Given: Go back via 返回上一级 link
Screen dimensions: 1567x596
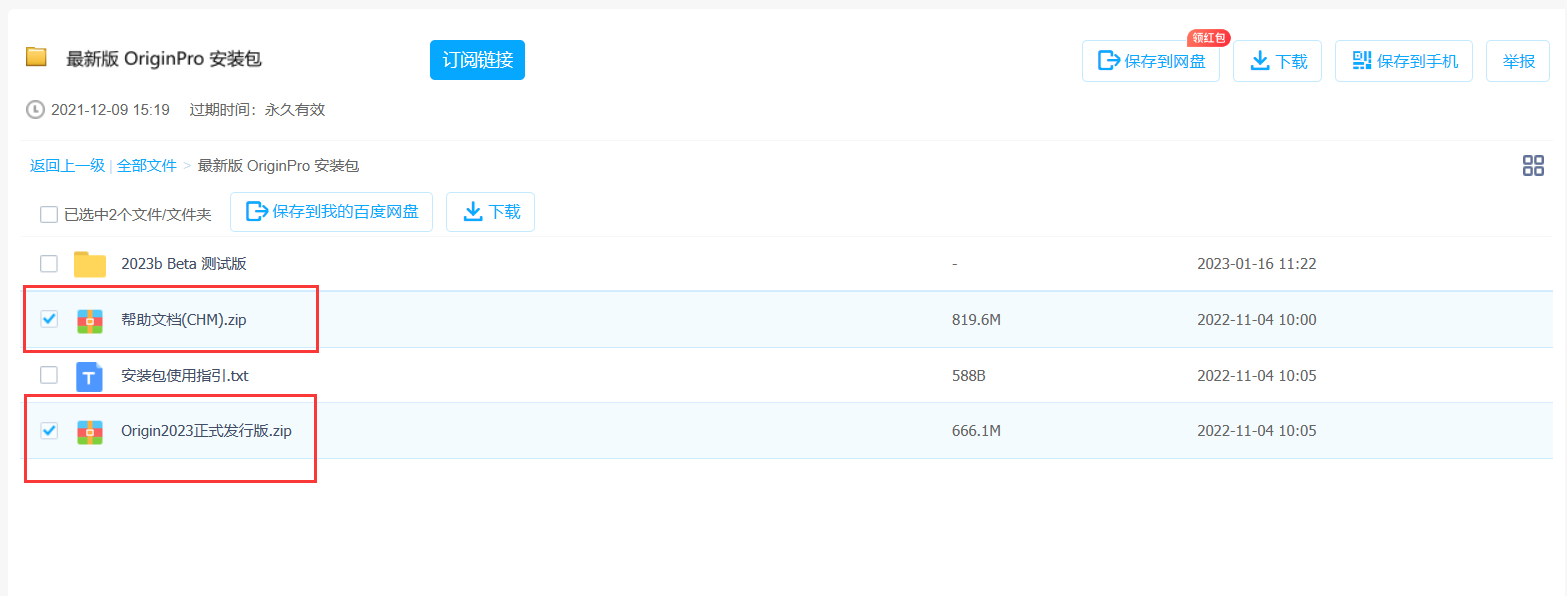Looking at the screenshot, I should (x=67, y=166).
